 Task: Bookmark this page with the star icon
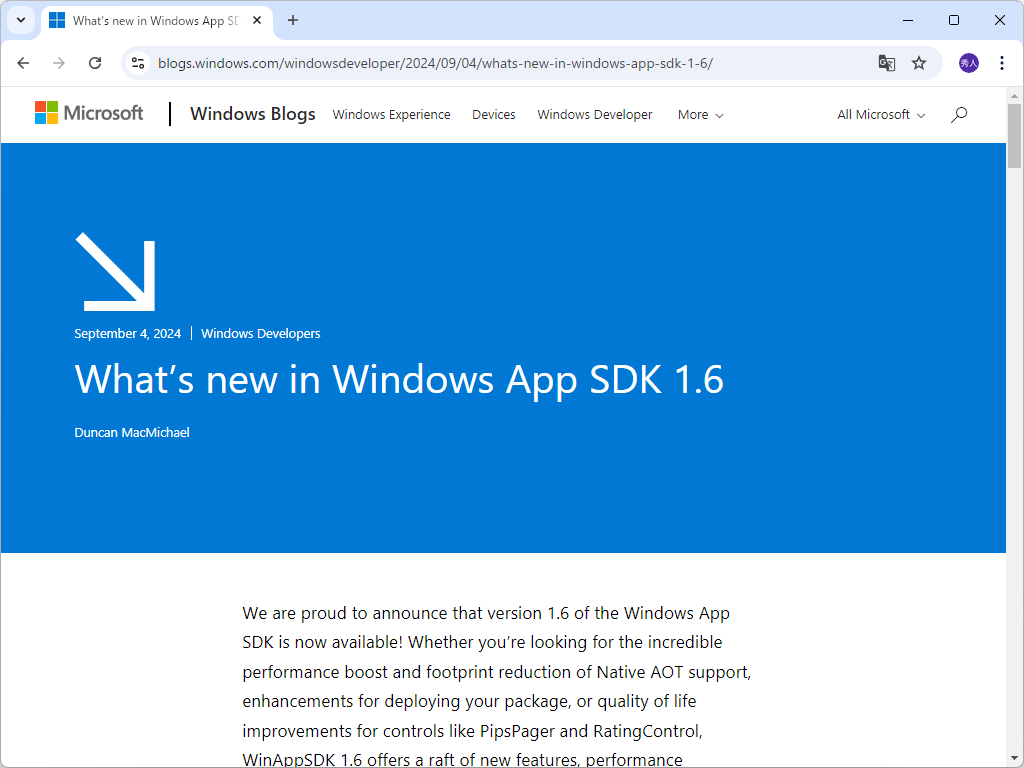coord(919,63)
